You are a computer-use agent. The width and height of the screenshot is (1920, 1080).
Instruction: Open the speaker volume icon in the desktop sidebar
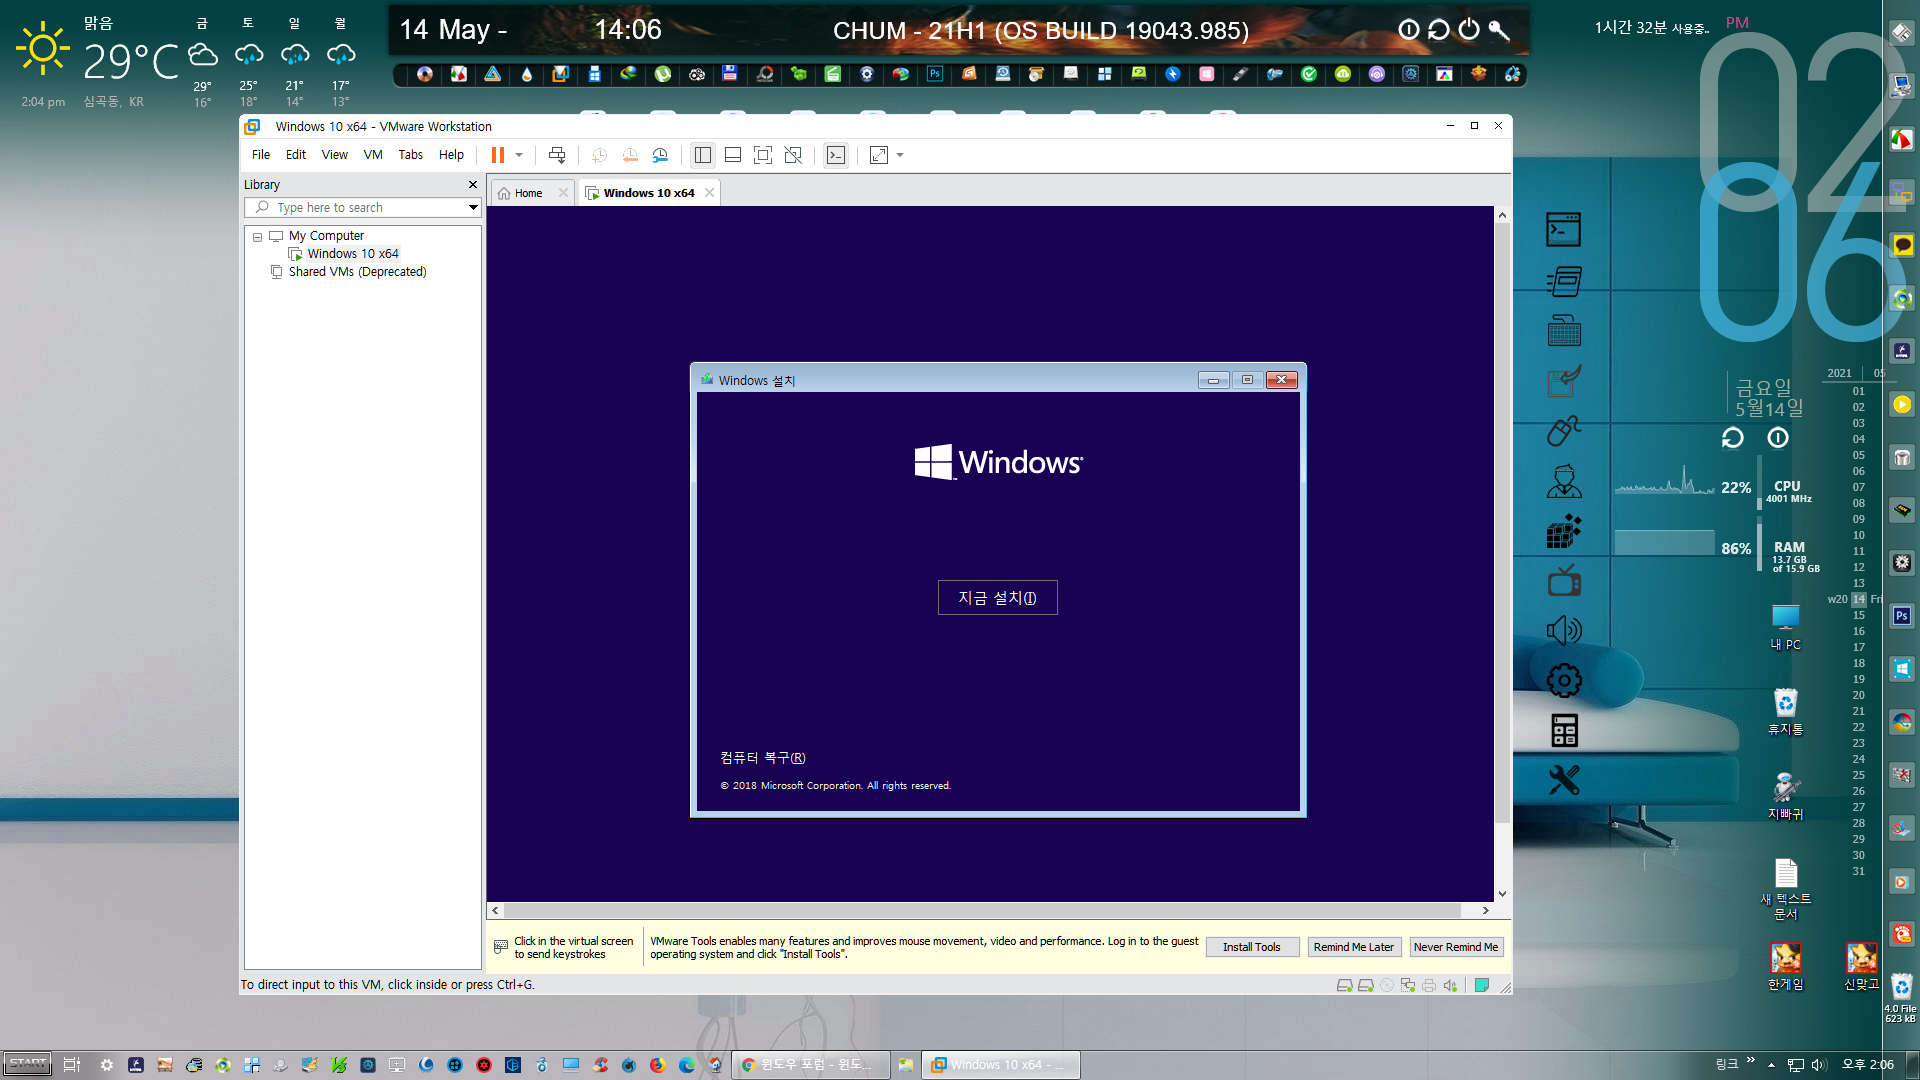[1564, 630]
